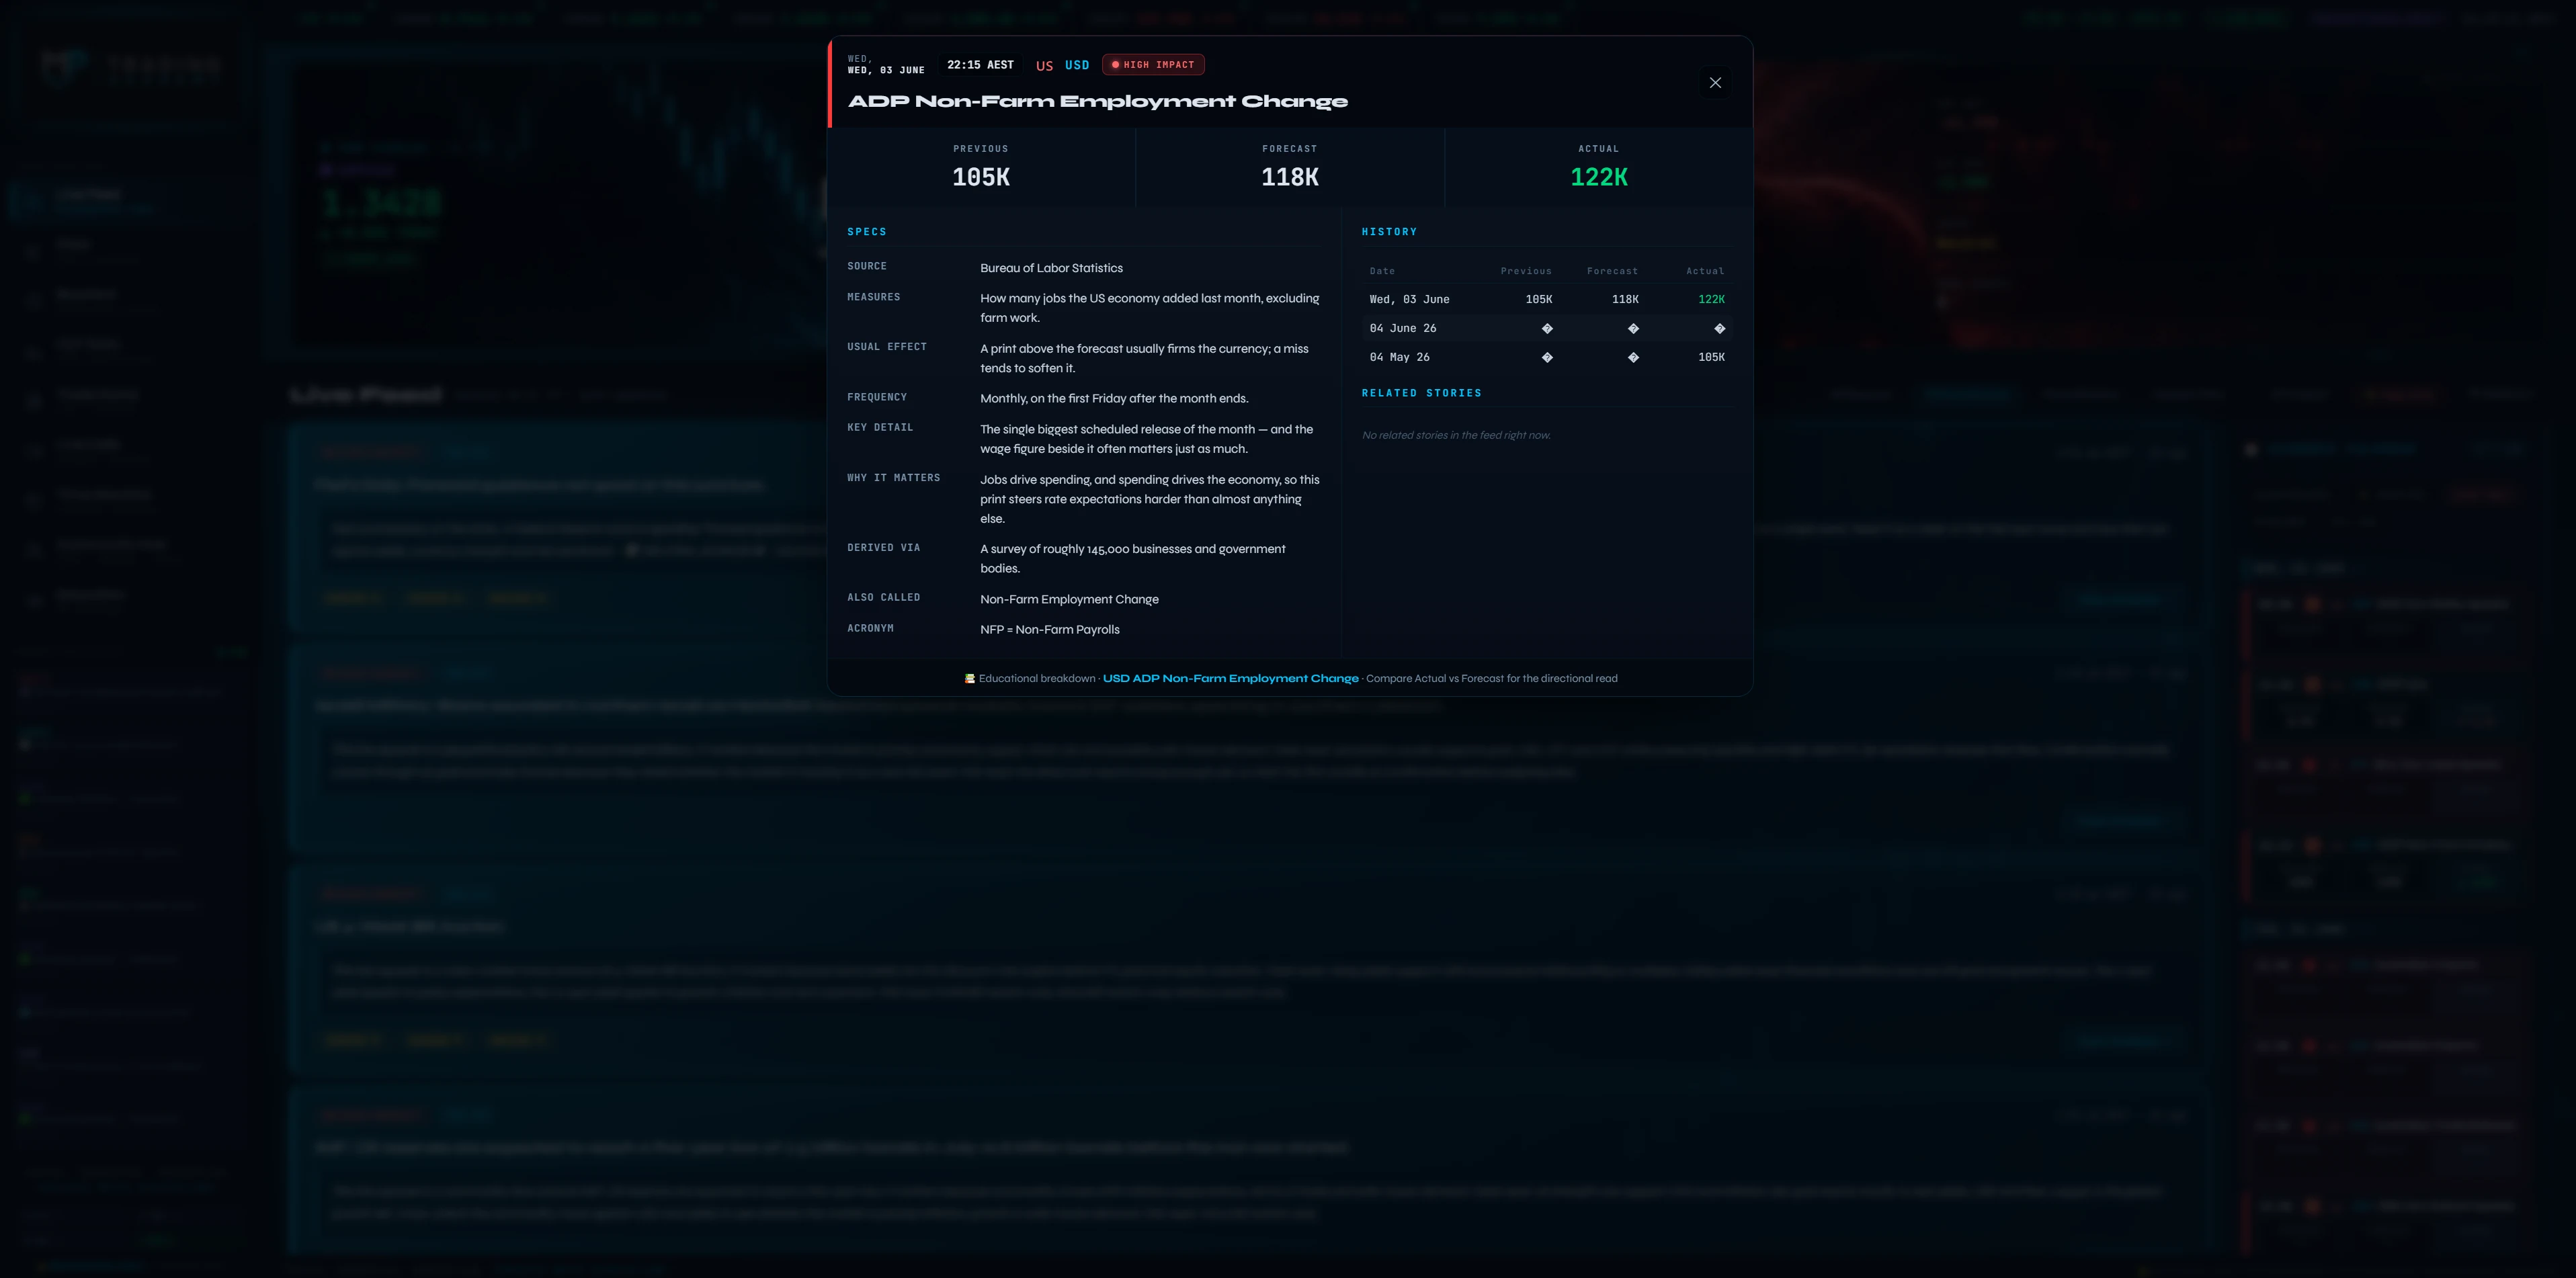The height and width of the screenshot is (1278, 2576).
Task: Click the MEASURES spec label
Action: pos(873,297)
